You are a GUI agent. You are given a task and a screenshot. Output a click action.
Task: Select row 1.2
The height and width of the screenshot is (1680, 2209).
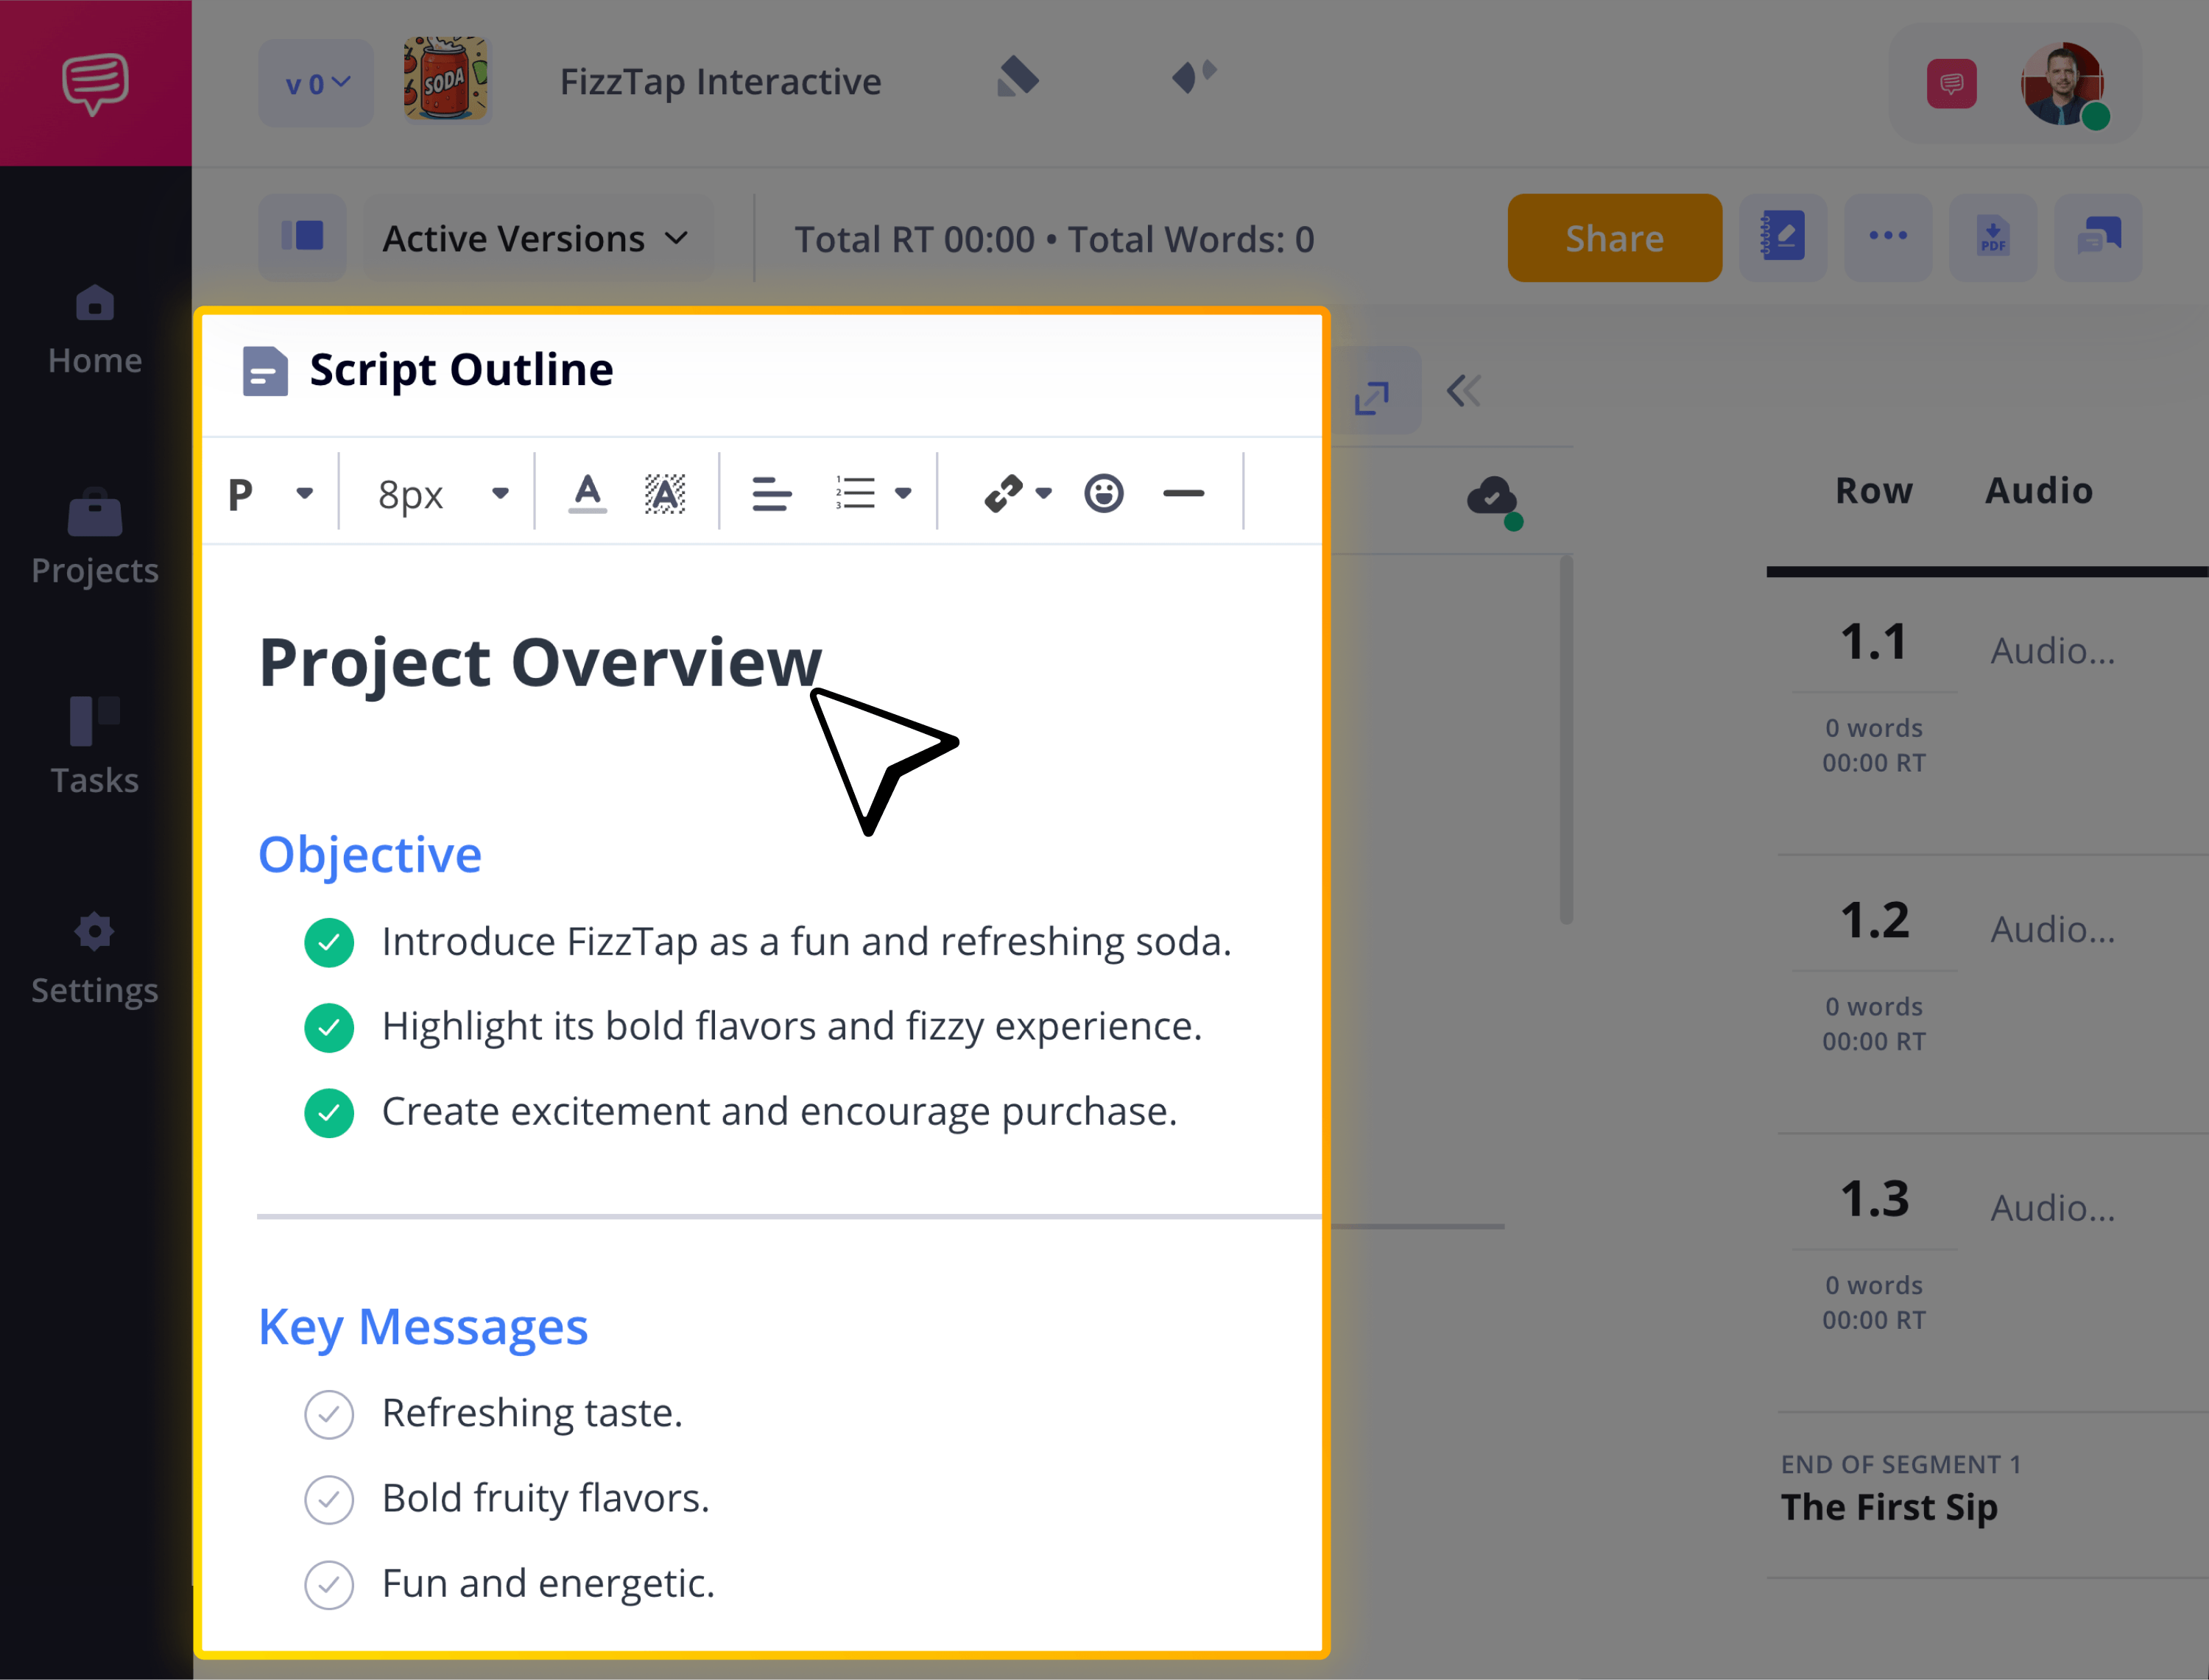(x=1874, y=921)
